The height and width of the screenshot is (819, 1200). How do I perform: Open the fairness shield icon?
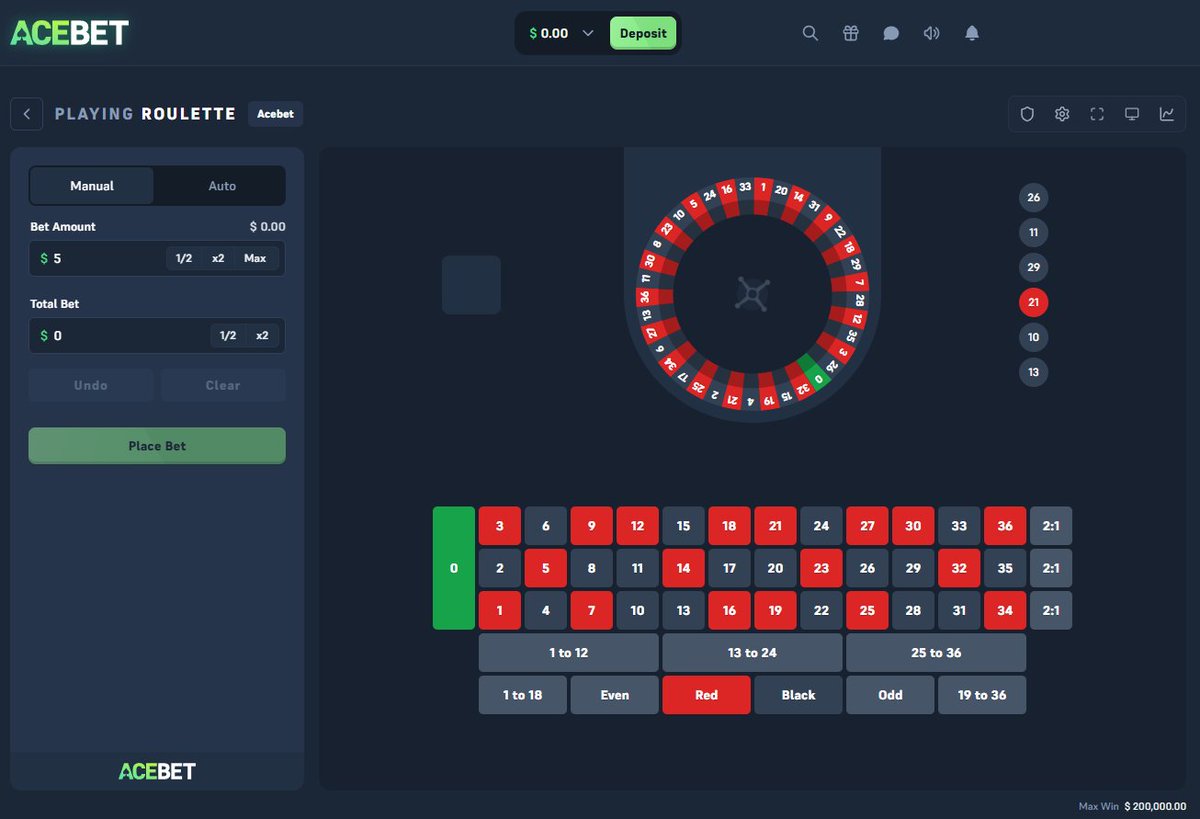(x=1027, y=114)
